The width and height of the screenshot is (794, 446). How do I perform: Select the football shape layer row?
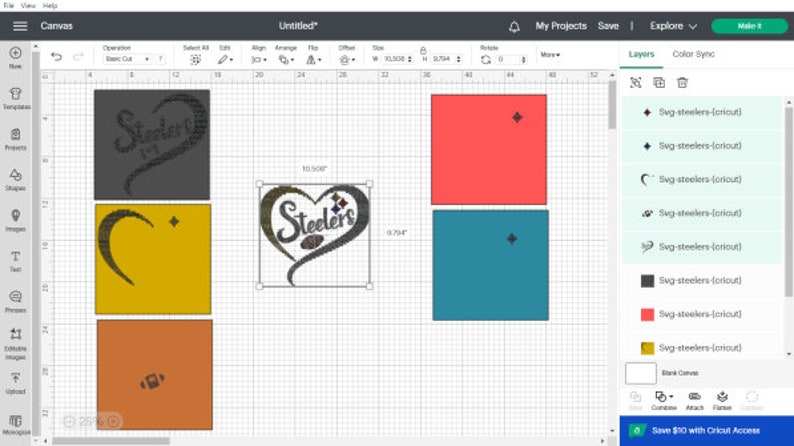coord(701,213)
